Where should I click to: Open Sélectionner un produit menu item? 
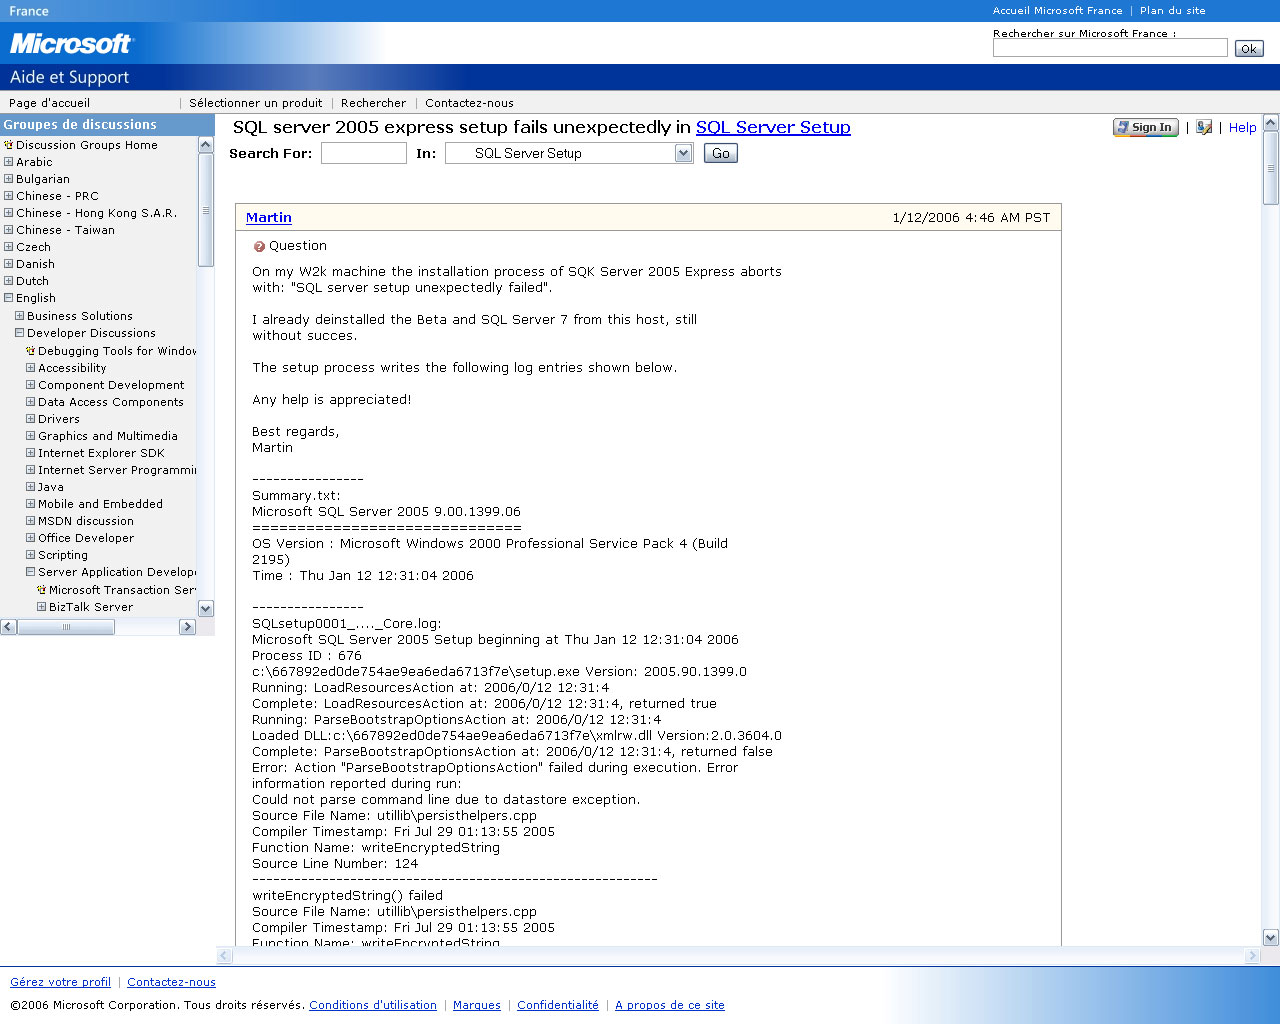256,103
